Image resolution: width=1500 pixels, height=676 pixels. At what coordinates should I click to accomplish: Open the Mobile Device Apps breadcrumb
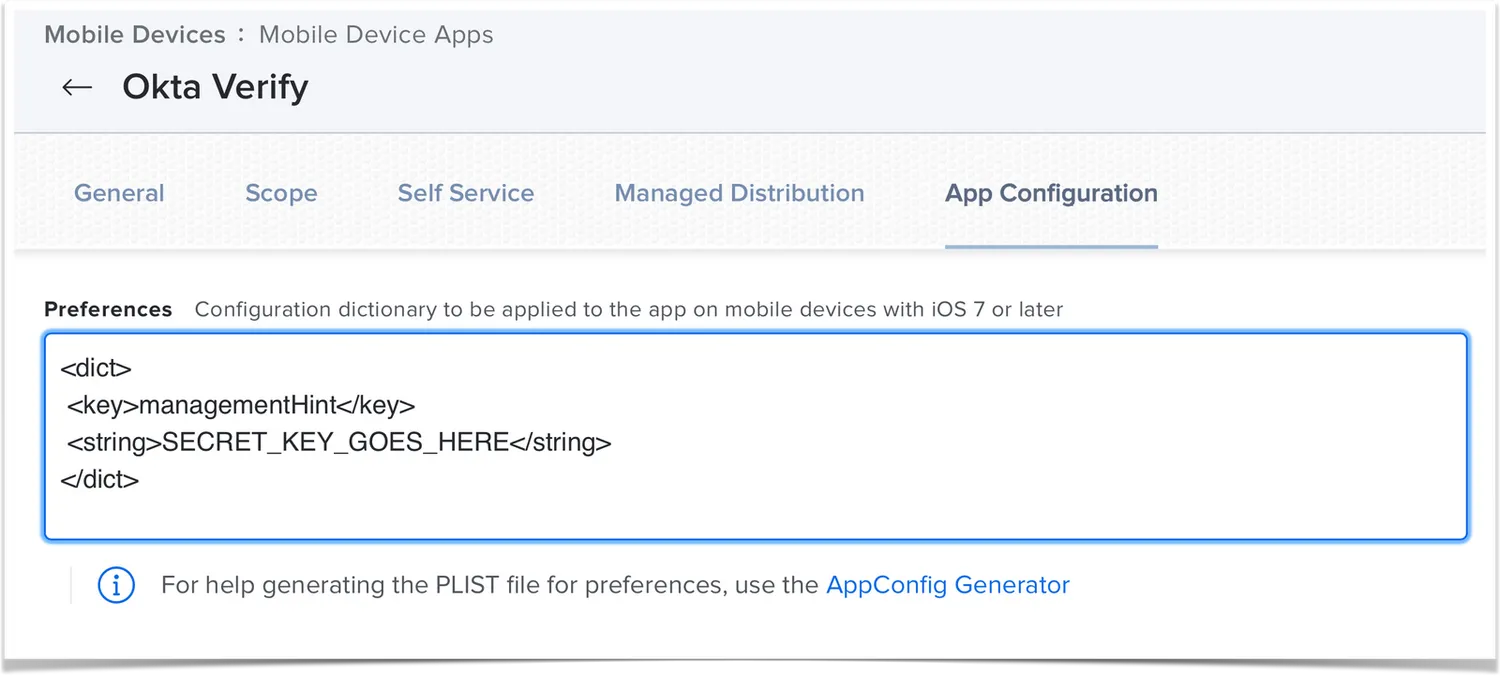coord(375,34)
